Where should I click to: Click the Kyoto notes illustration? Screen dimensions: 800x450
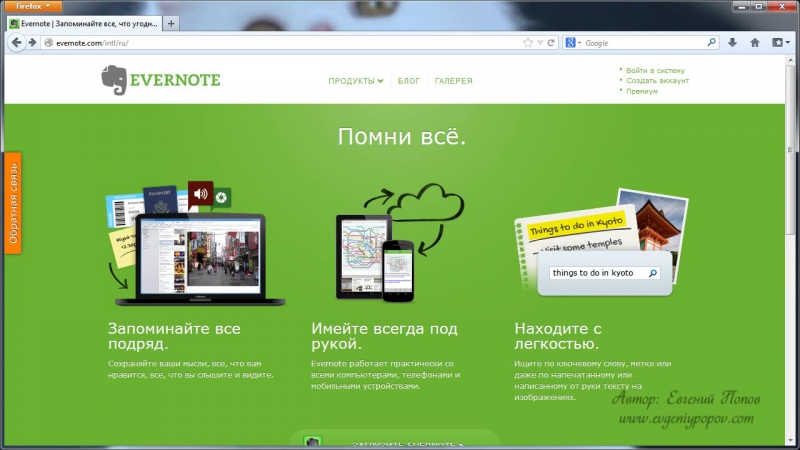pos(601,242)
